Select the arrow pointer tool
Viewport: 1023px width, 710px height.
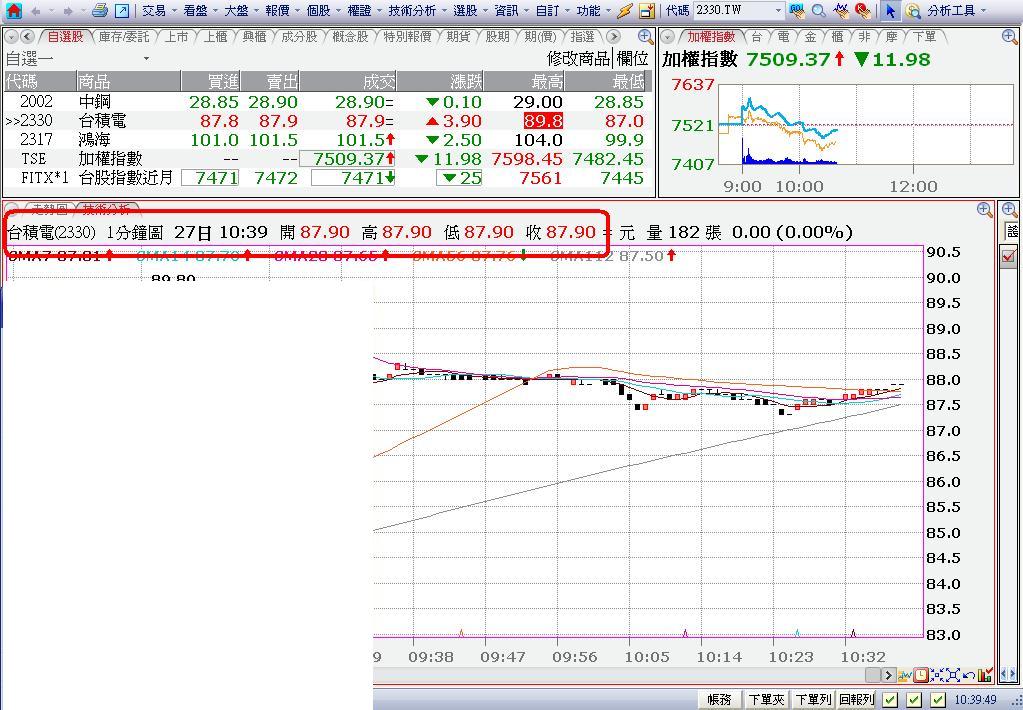click(890, 10)
